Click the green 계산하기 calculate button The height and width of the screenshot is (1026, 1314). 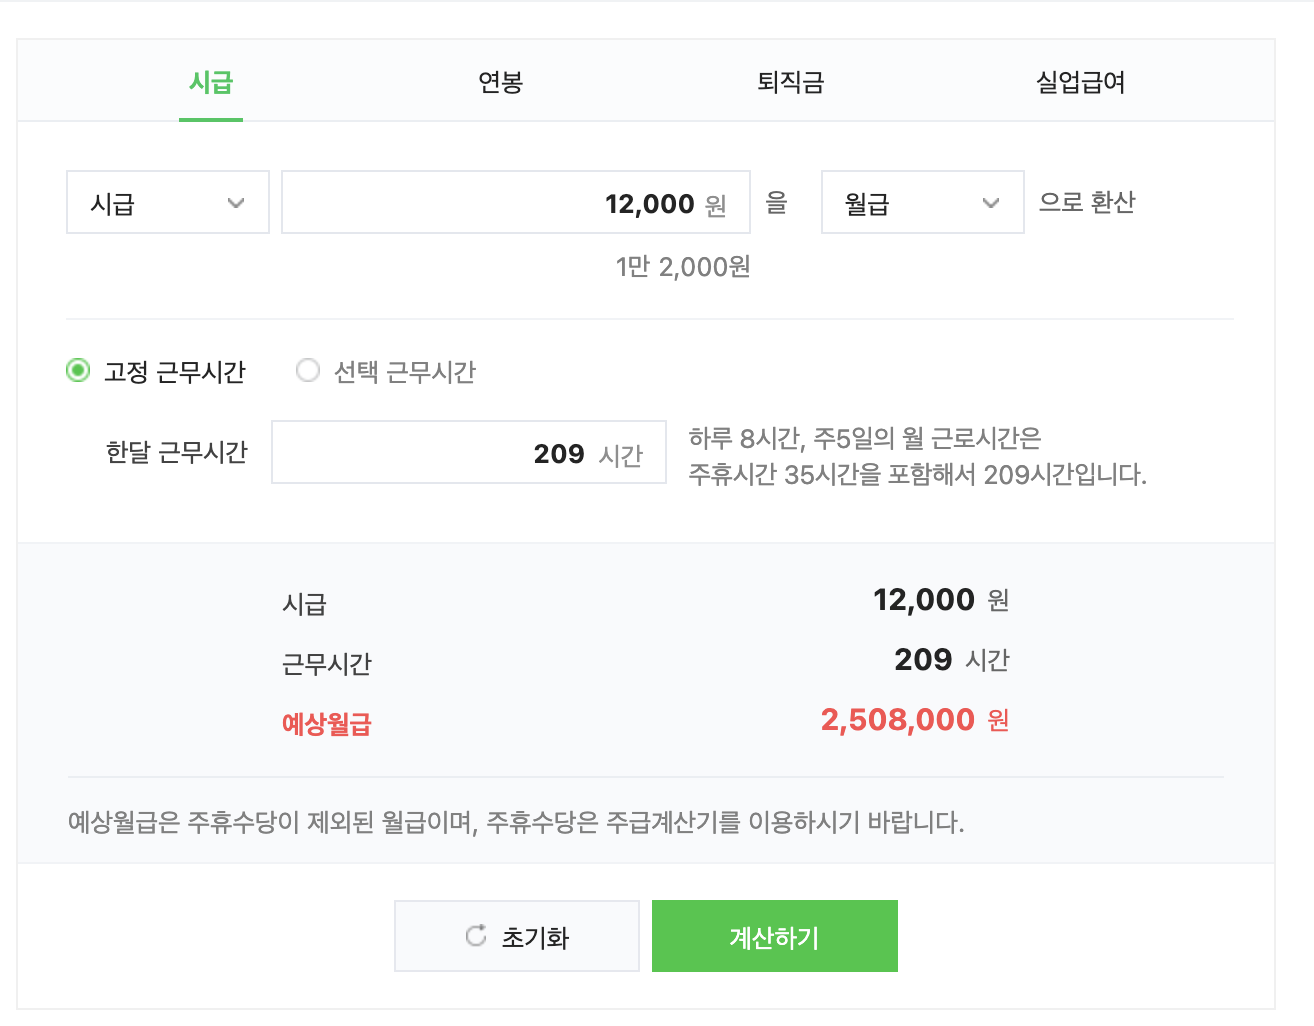pyautogui.click(x=774, y=935)
